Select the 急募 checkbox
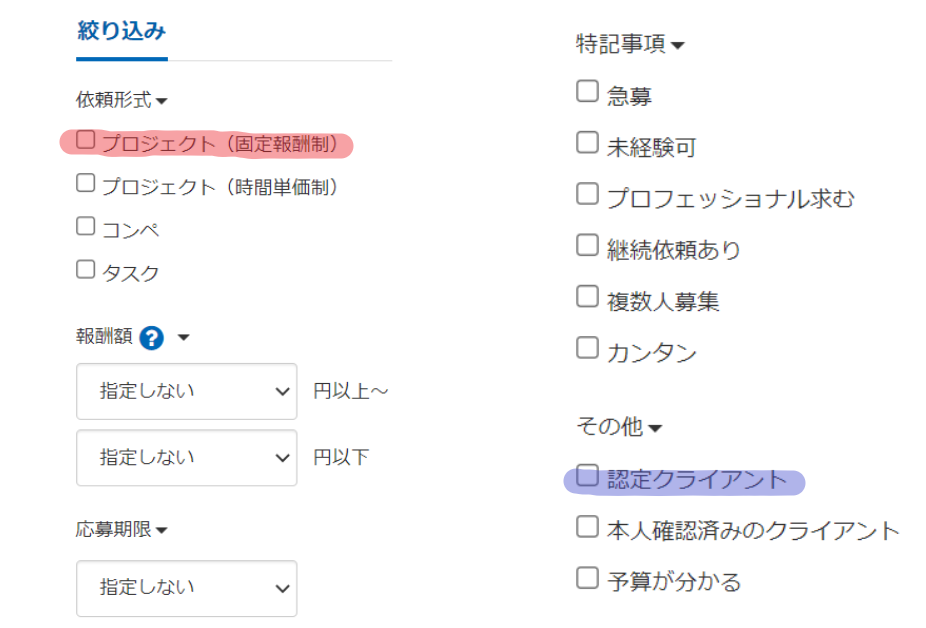Viewport: 926px width, 628px height. point(587,91)
